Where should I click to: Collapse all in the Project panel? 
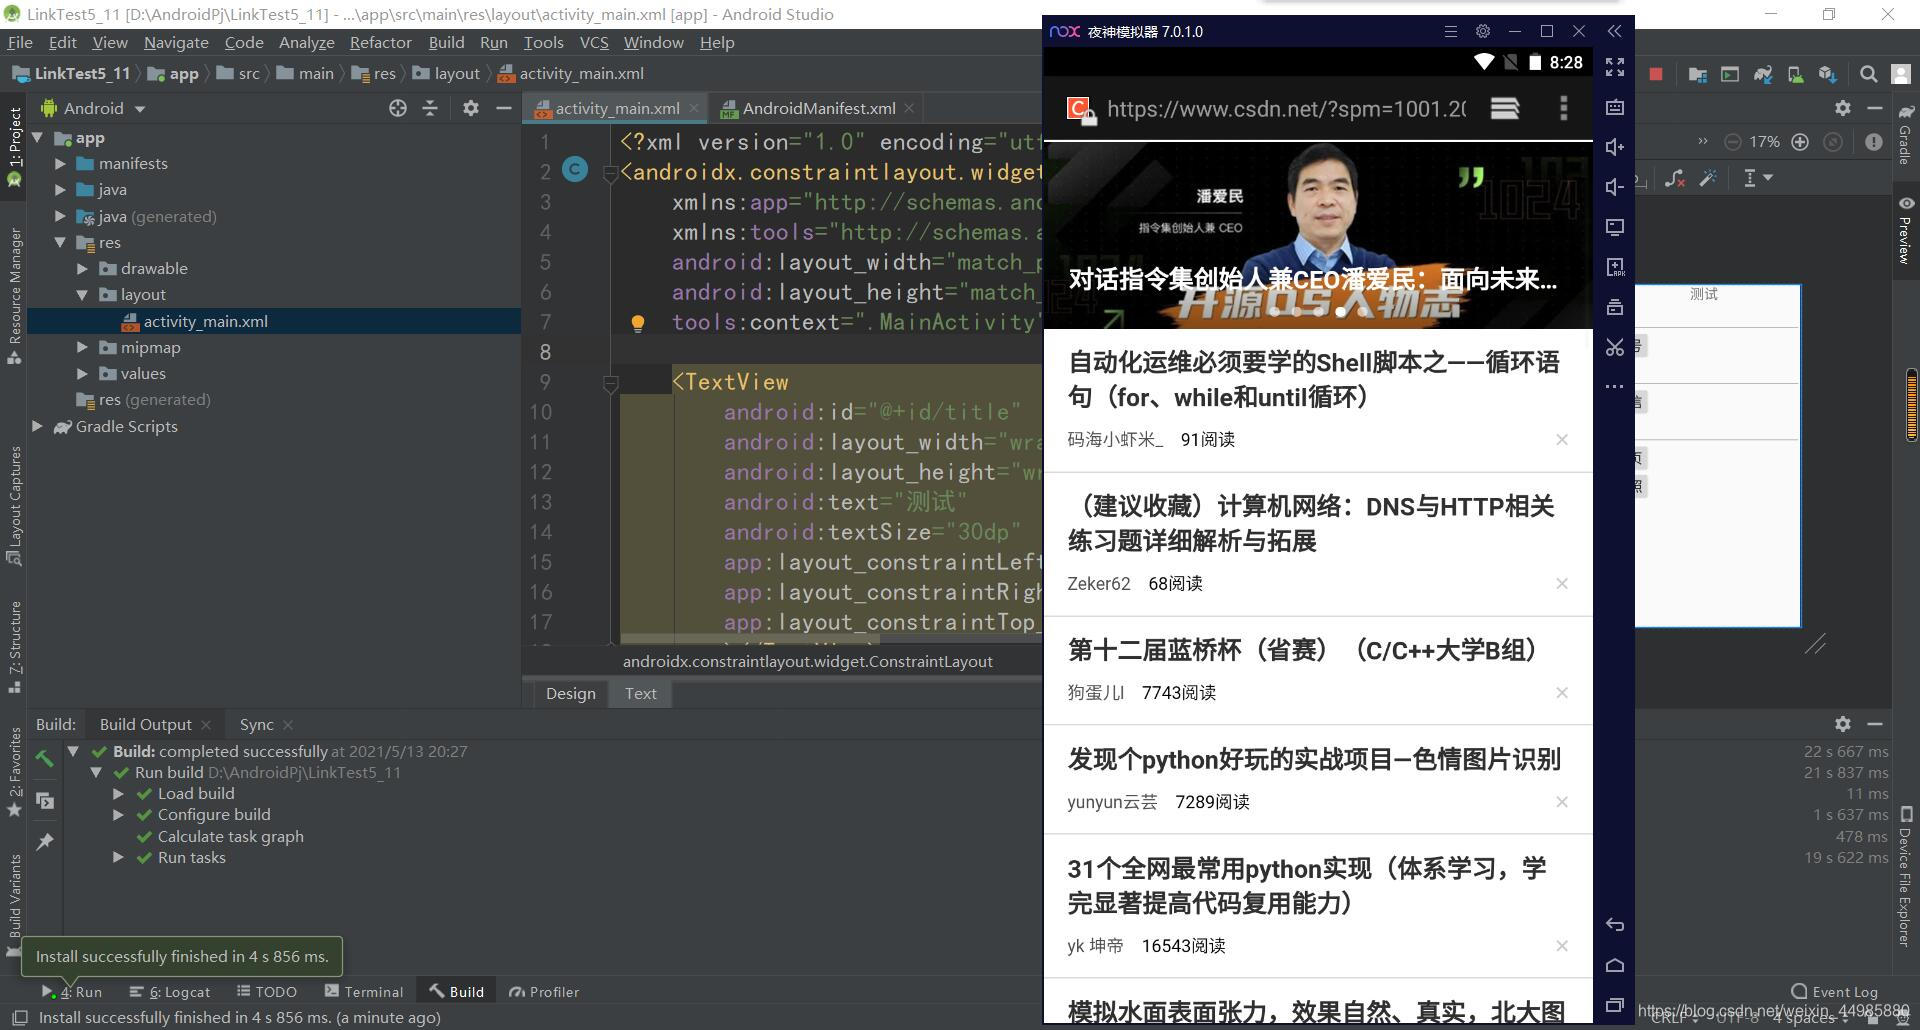coord(430,108)
